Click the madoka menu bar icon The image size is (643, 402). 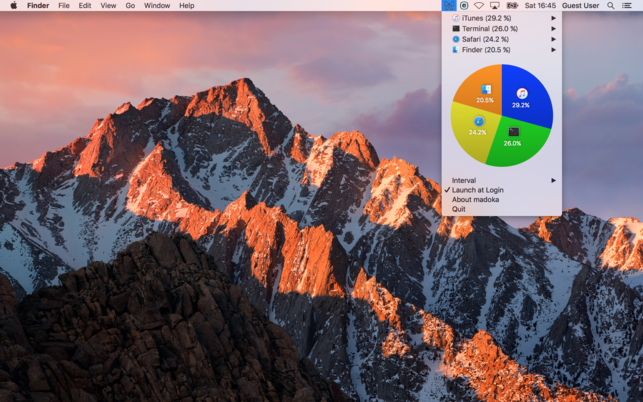(449, 5)
